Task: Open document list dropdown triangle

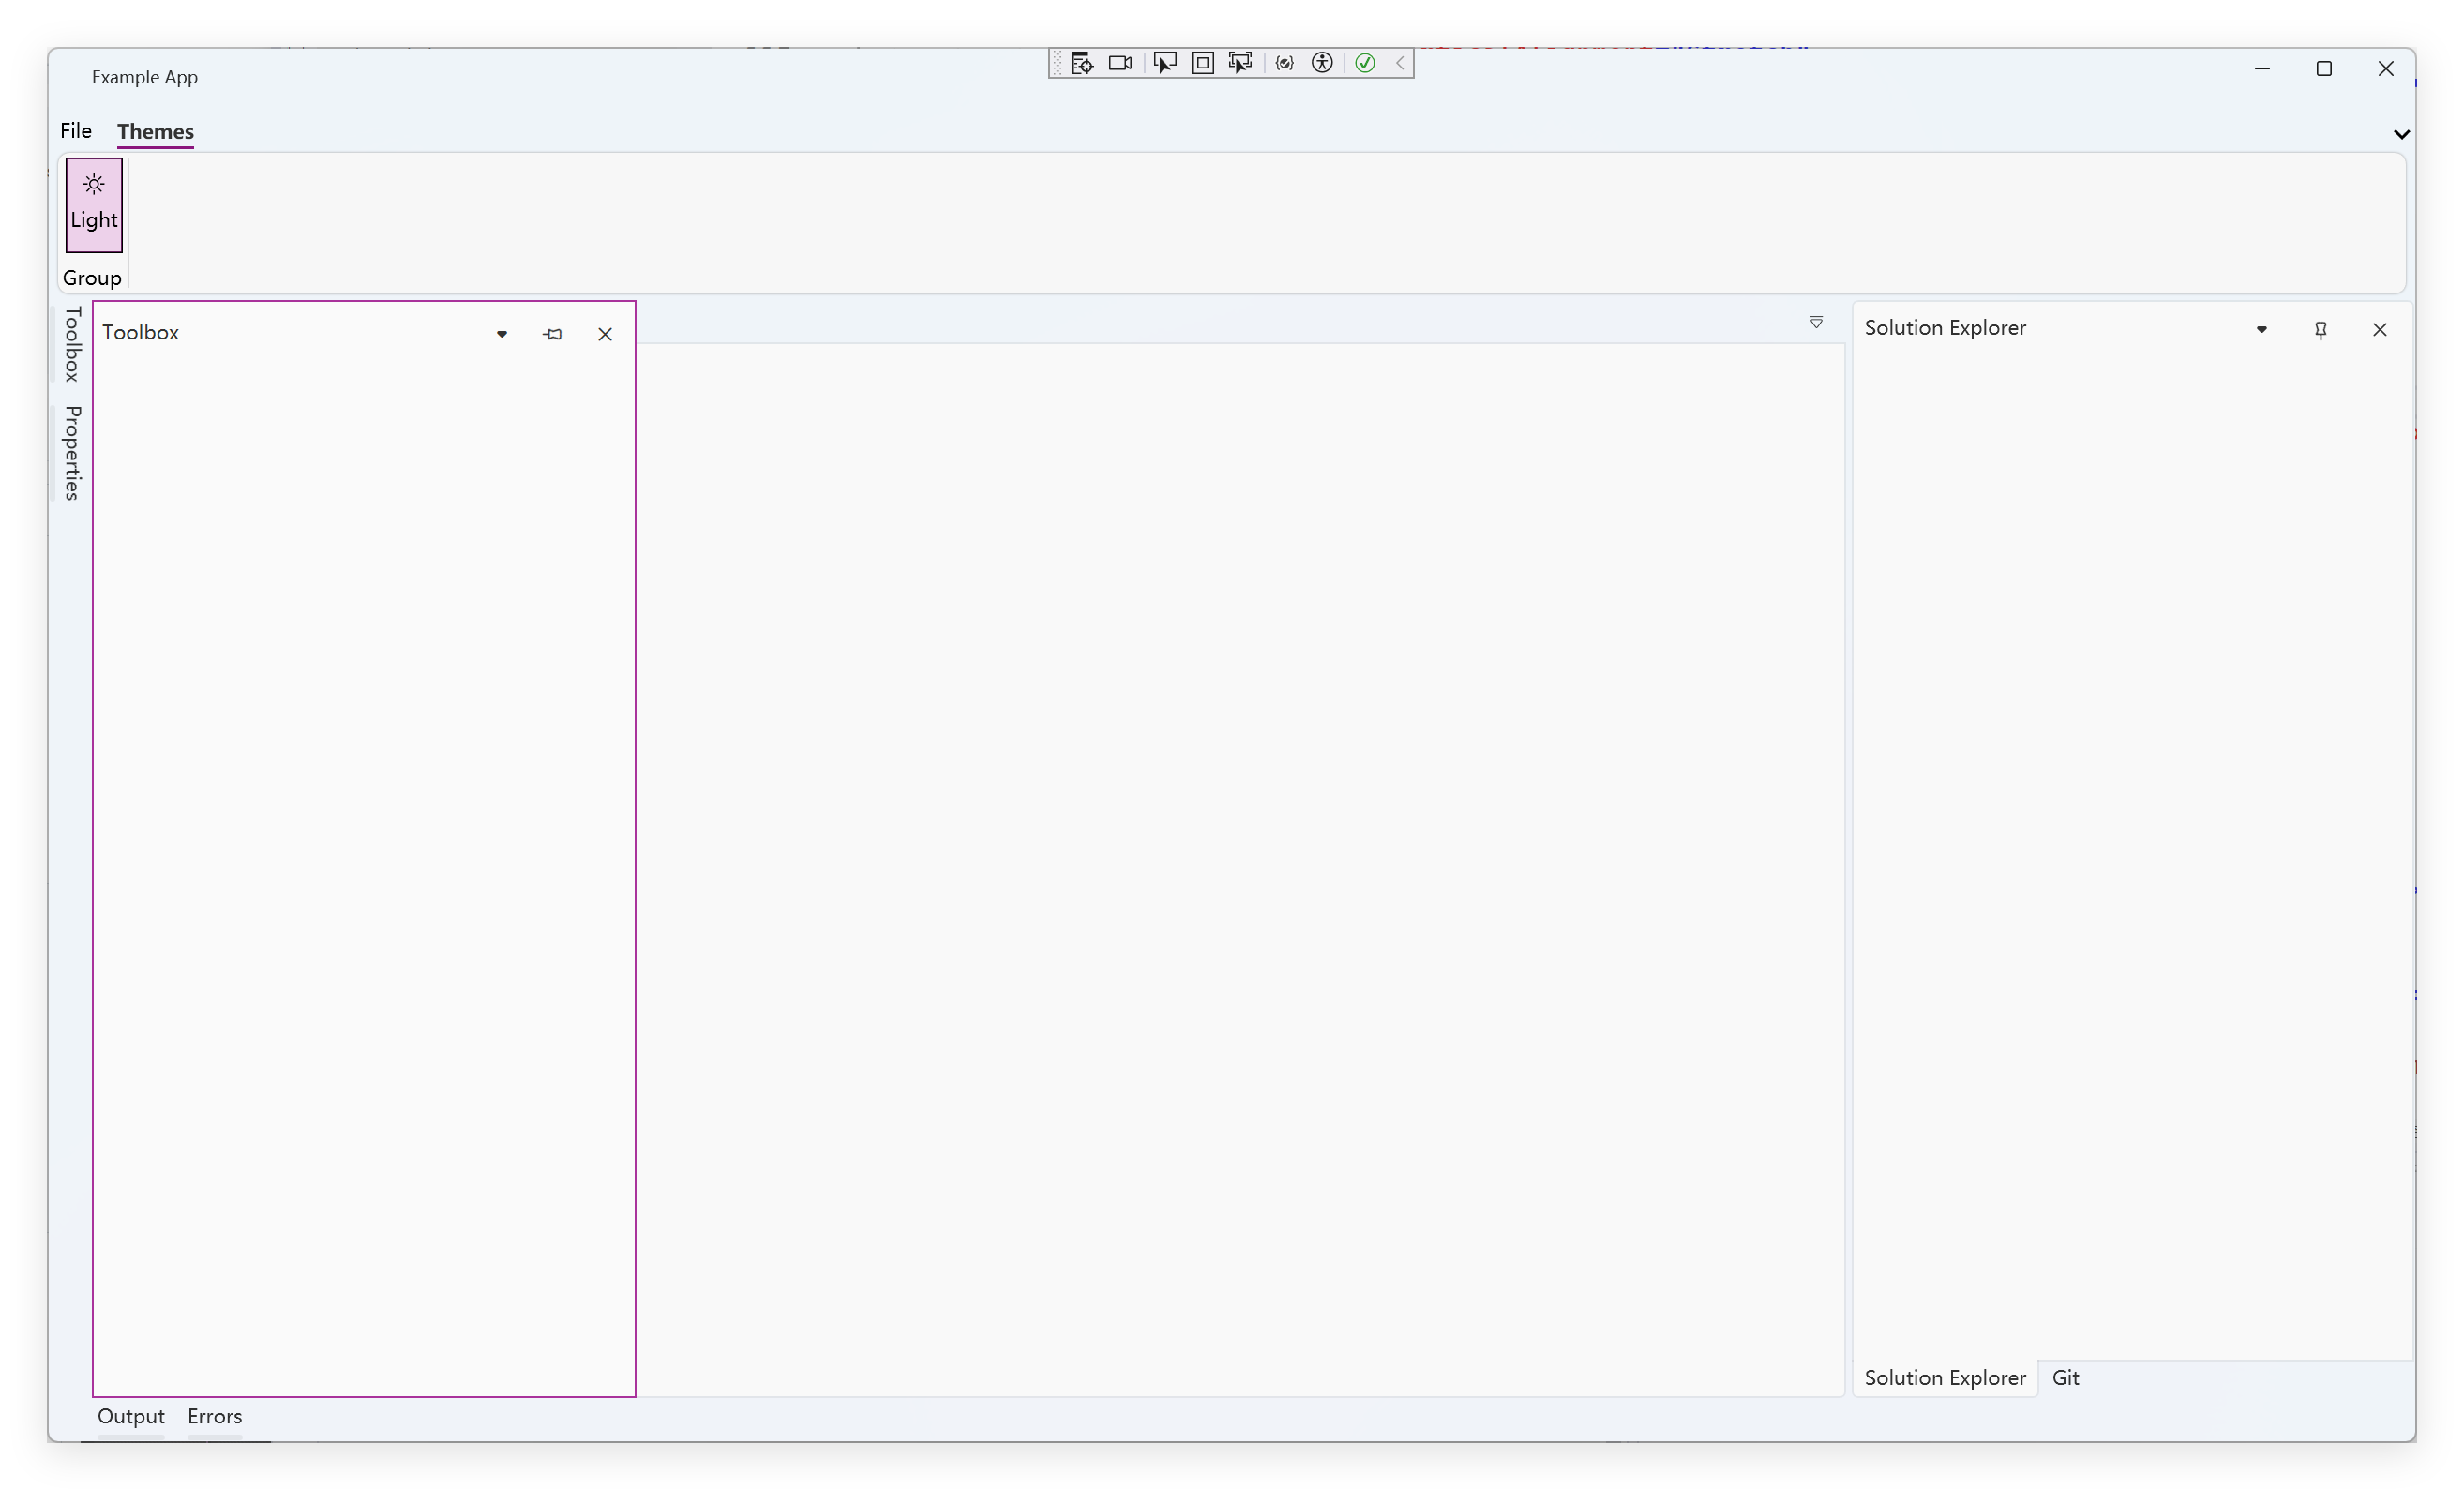Action: (x=1816, y=322)
